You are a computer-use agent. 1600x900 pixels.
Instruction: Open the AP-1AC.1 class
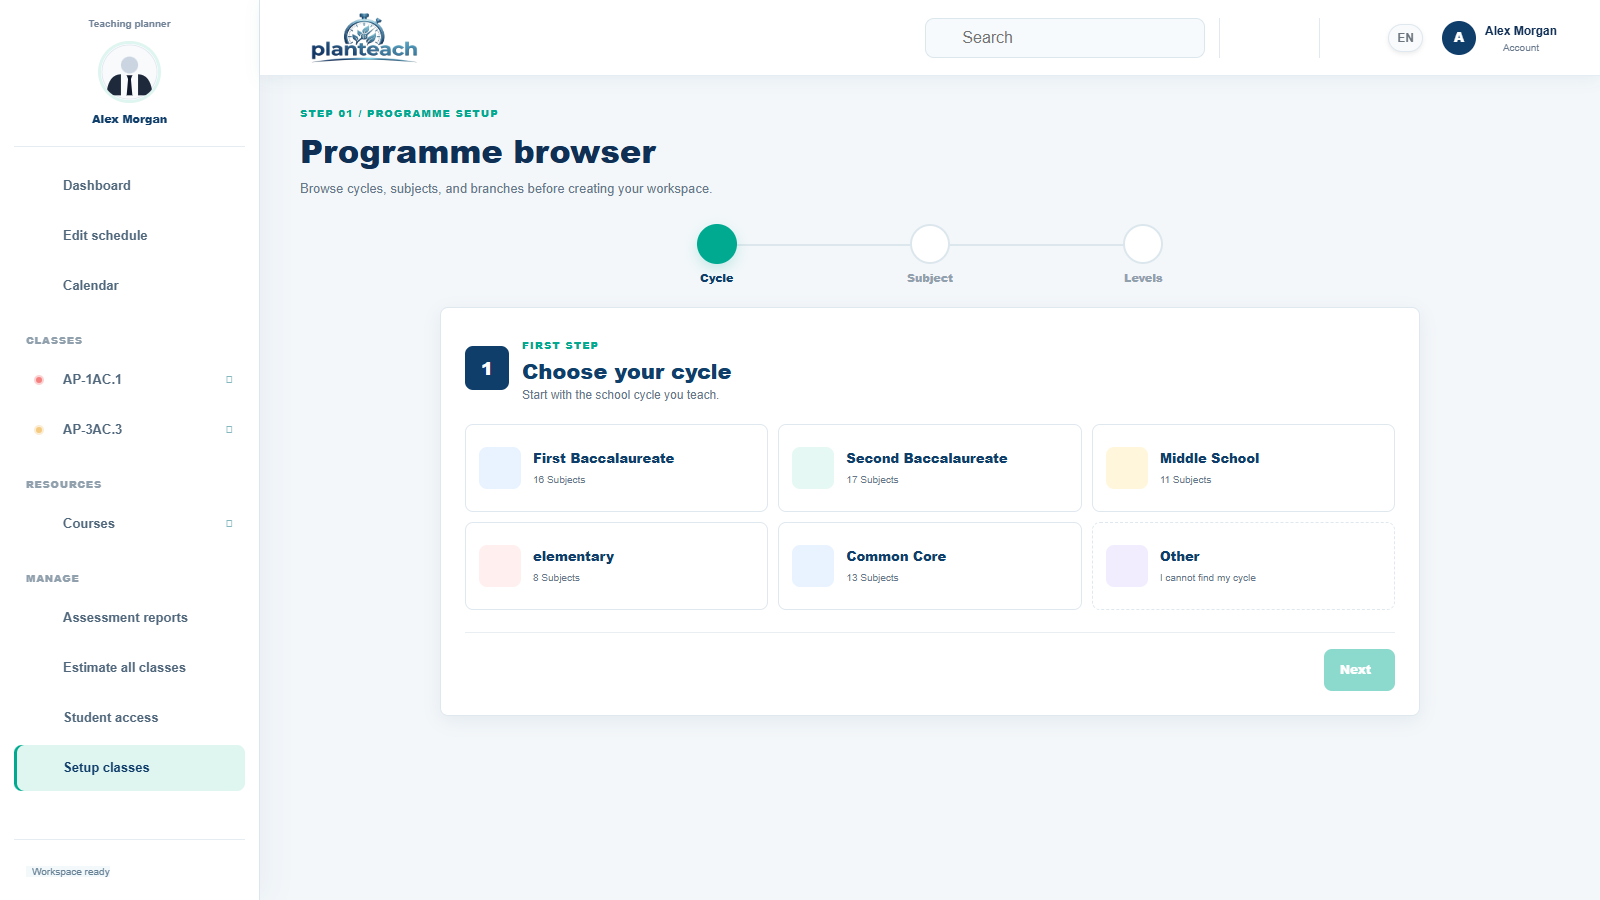[129, 380]
